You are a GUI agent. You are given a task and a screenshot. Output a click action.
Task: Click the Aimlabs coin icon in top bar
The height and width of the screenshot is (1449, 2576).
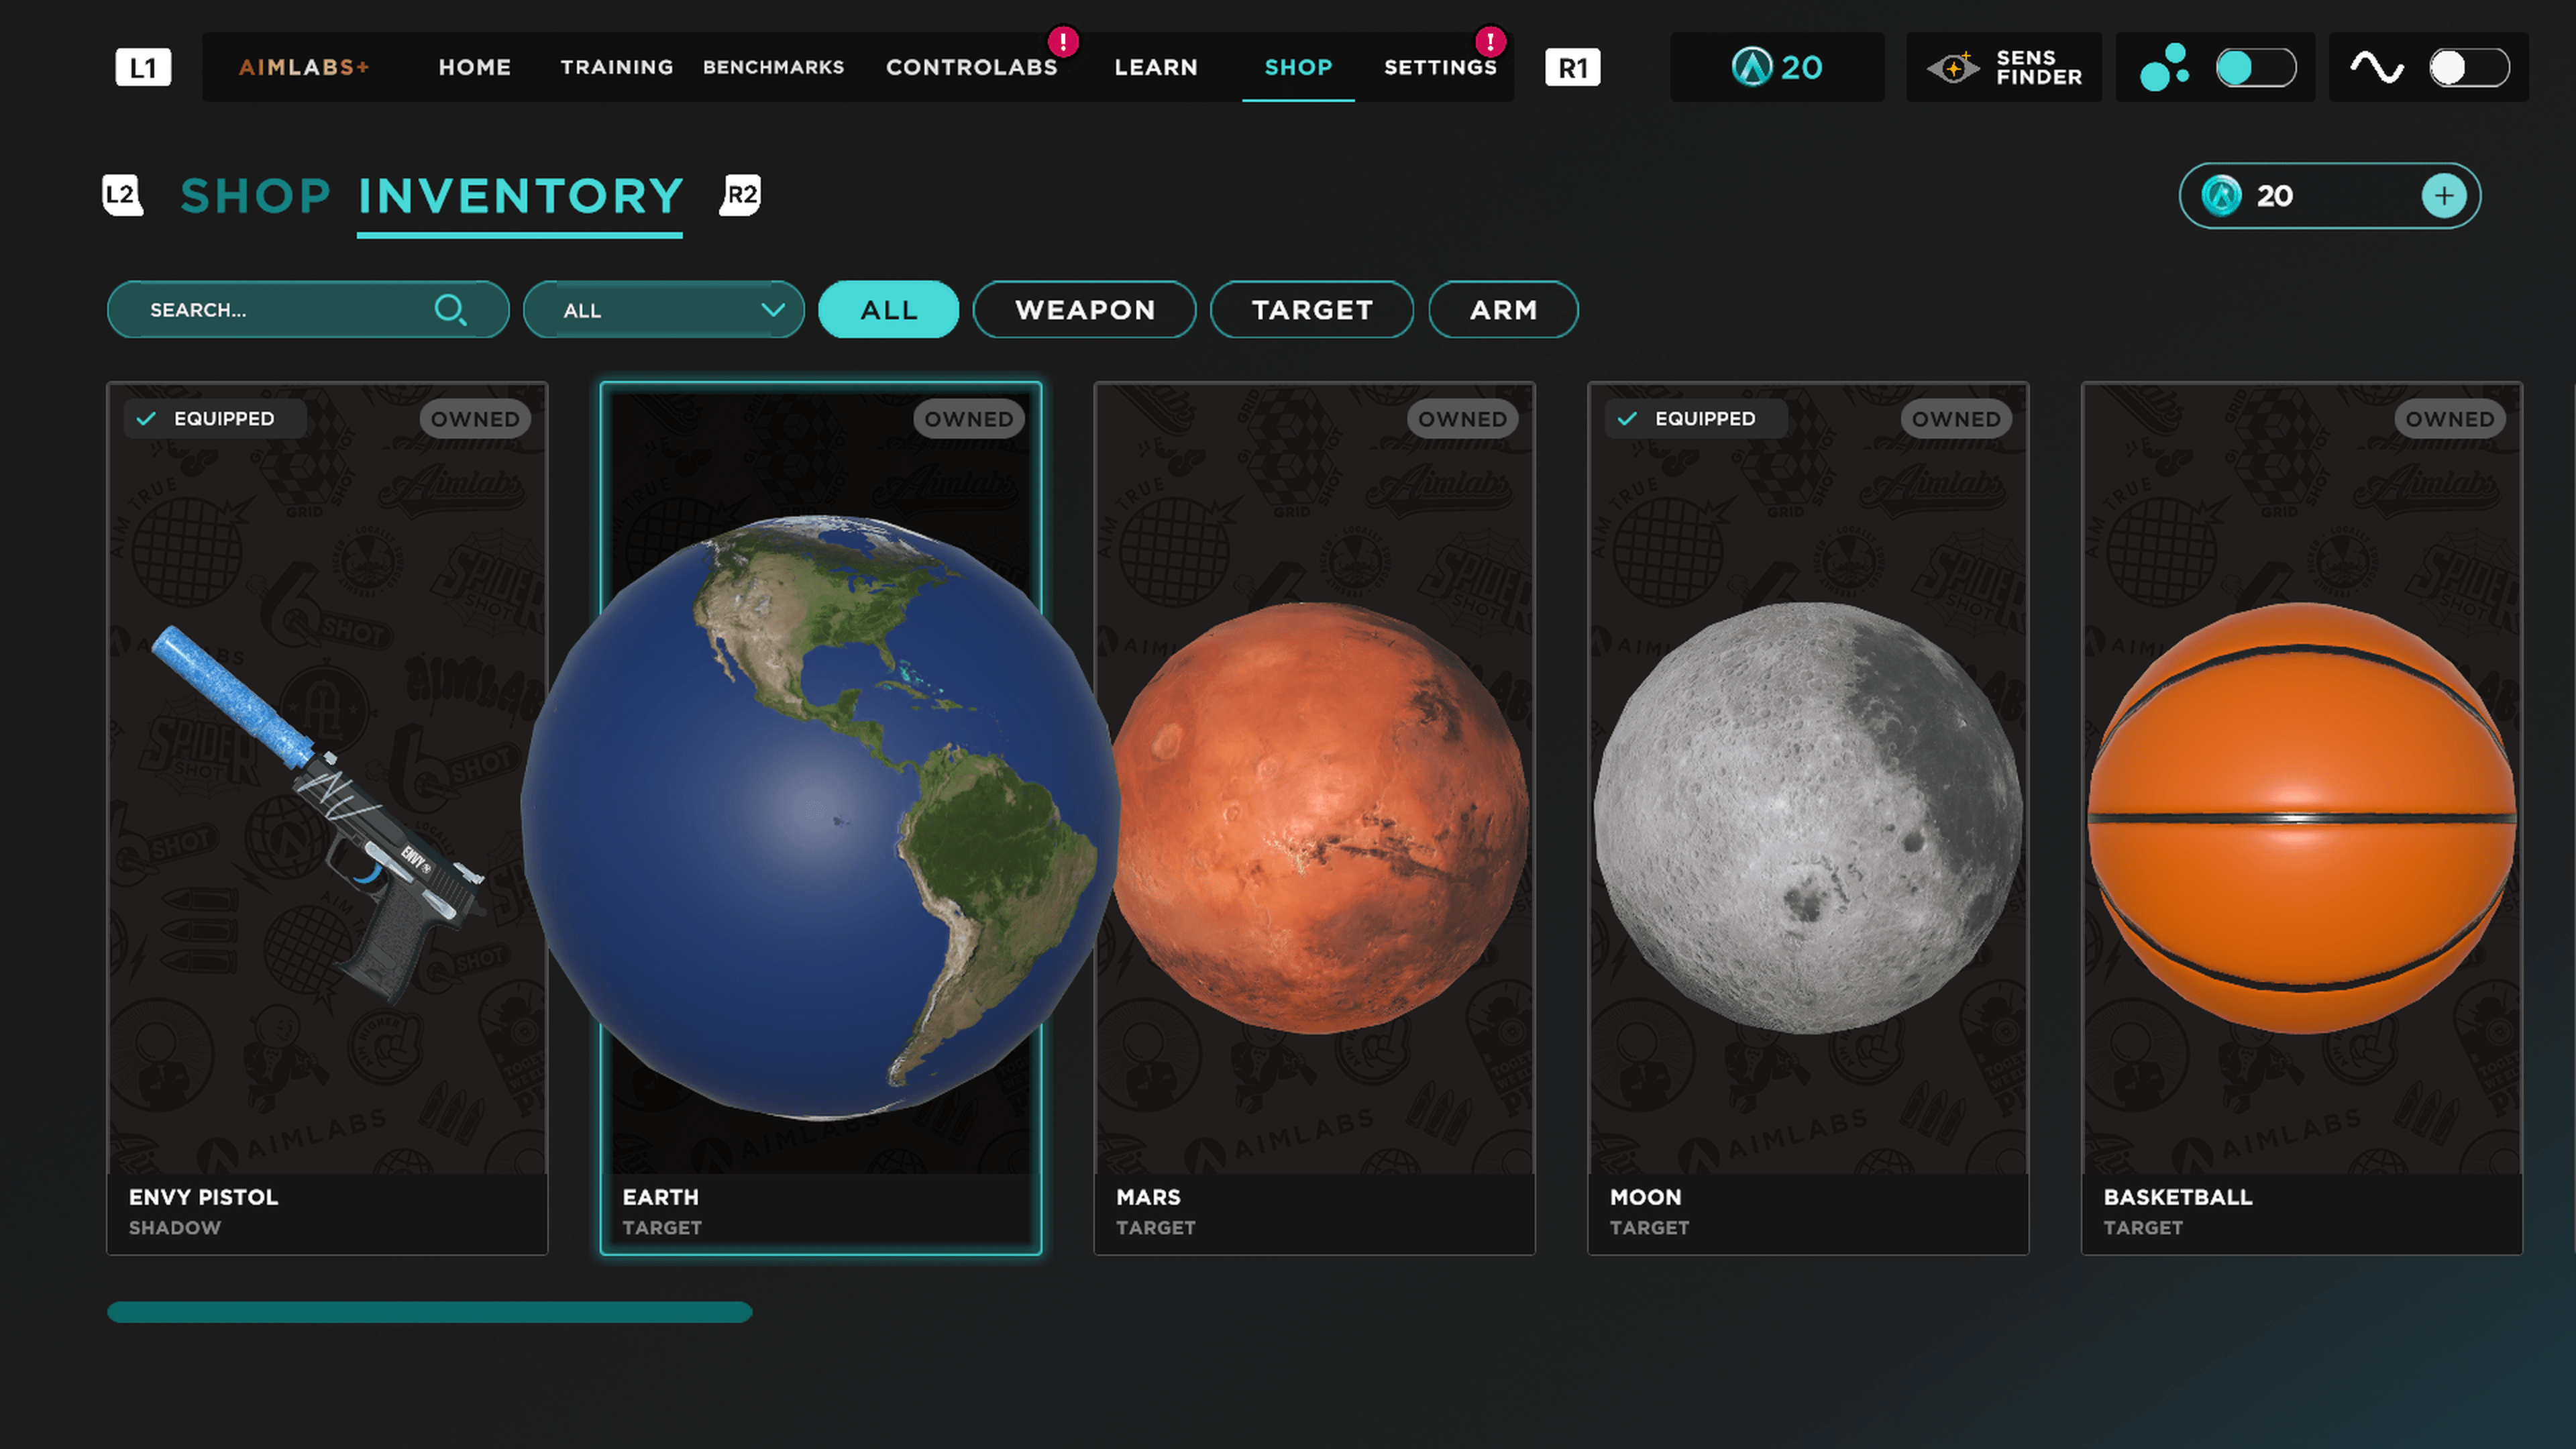(1752, 67)
